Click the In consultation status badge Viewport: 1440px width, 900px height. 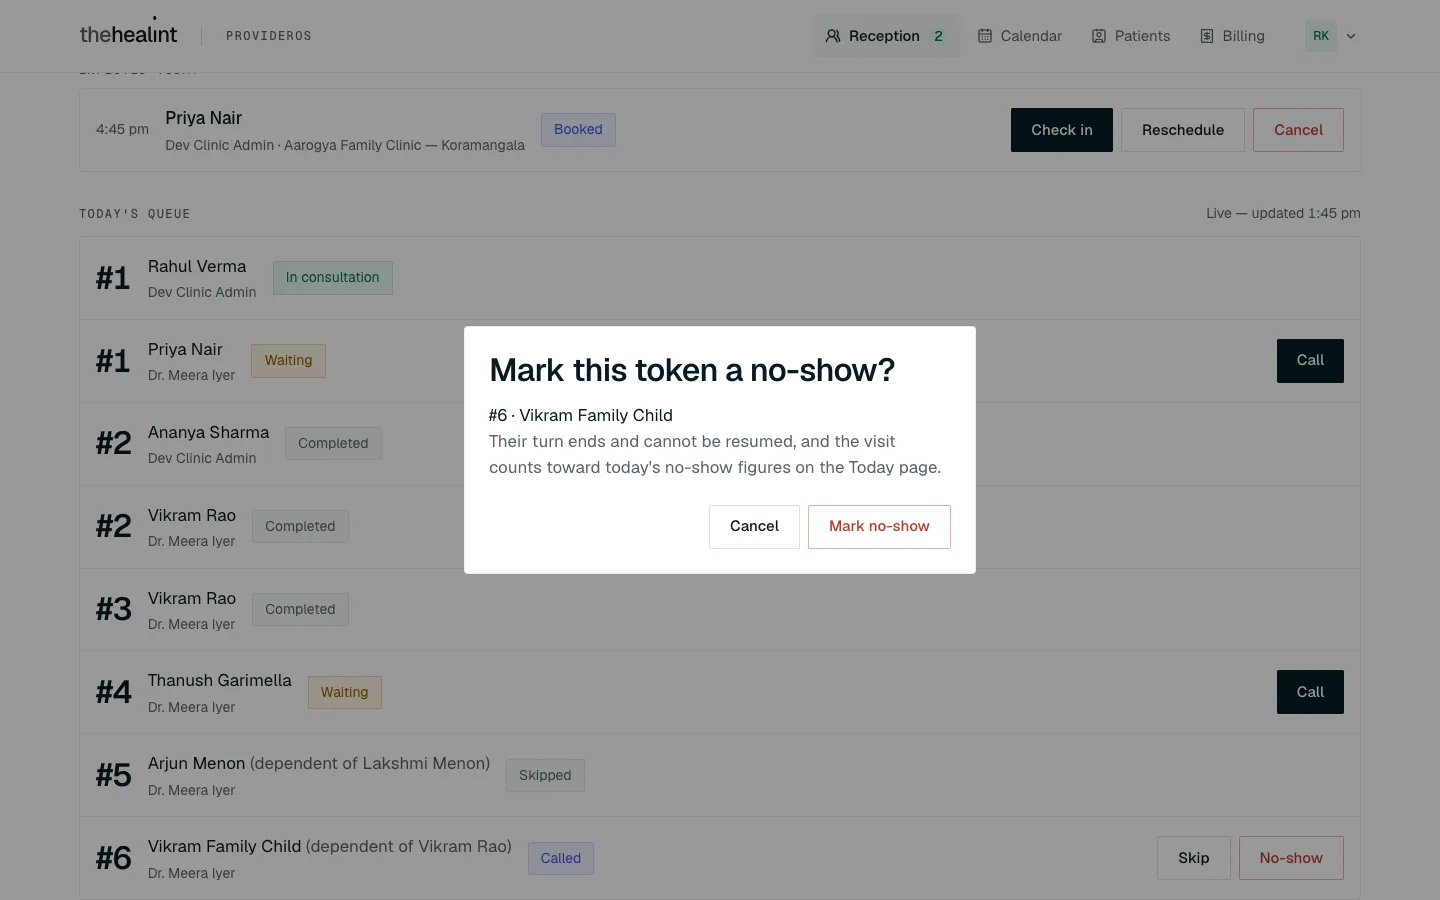(333, 278)
